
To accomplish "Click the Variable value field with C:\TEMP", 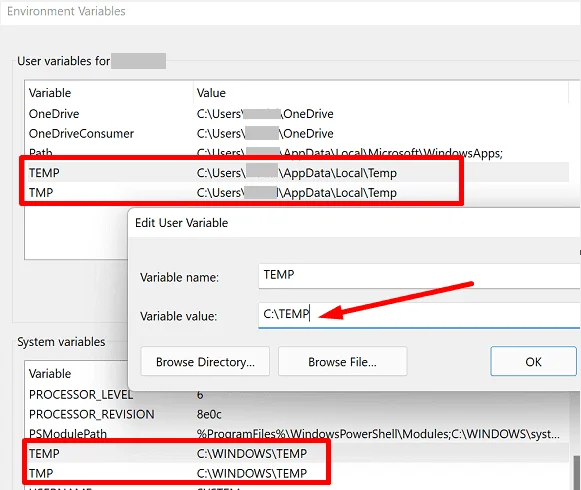I will click(x=419, y=315).
